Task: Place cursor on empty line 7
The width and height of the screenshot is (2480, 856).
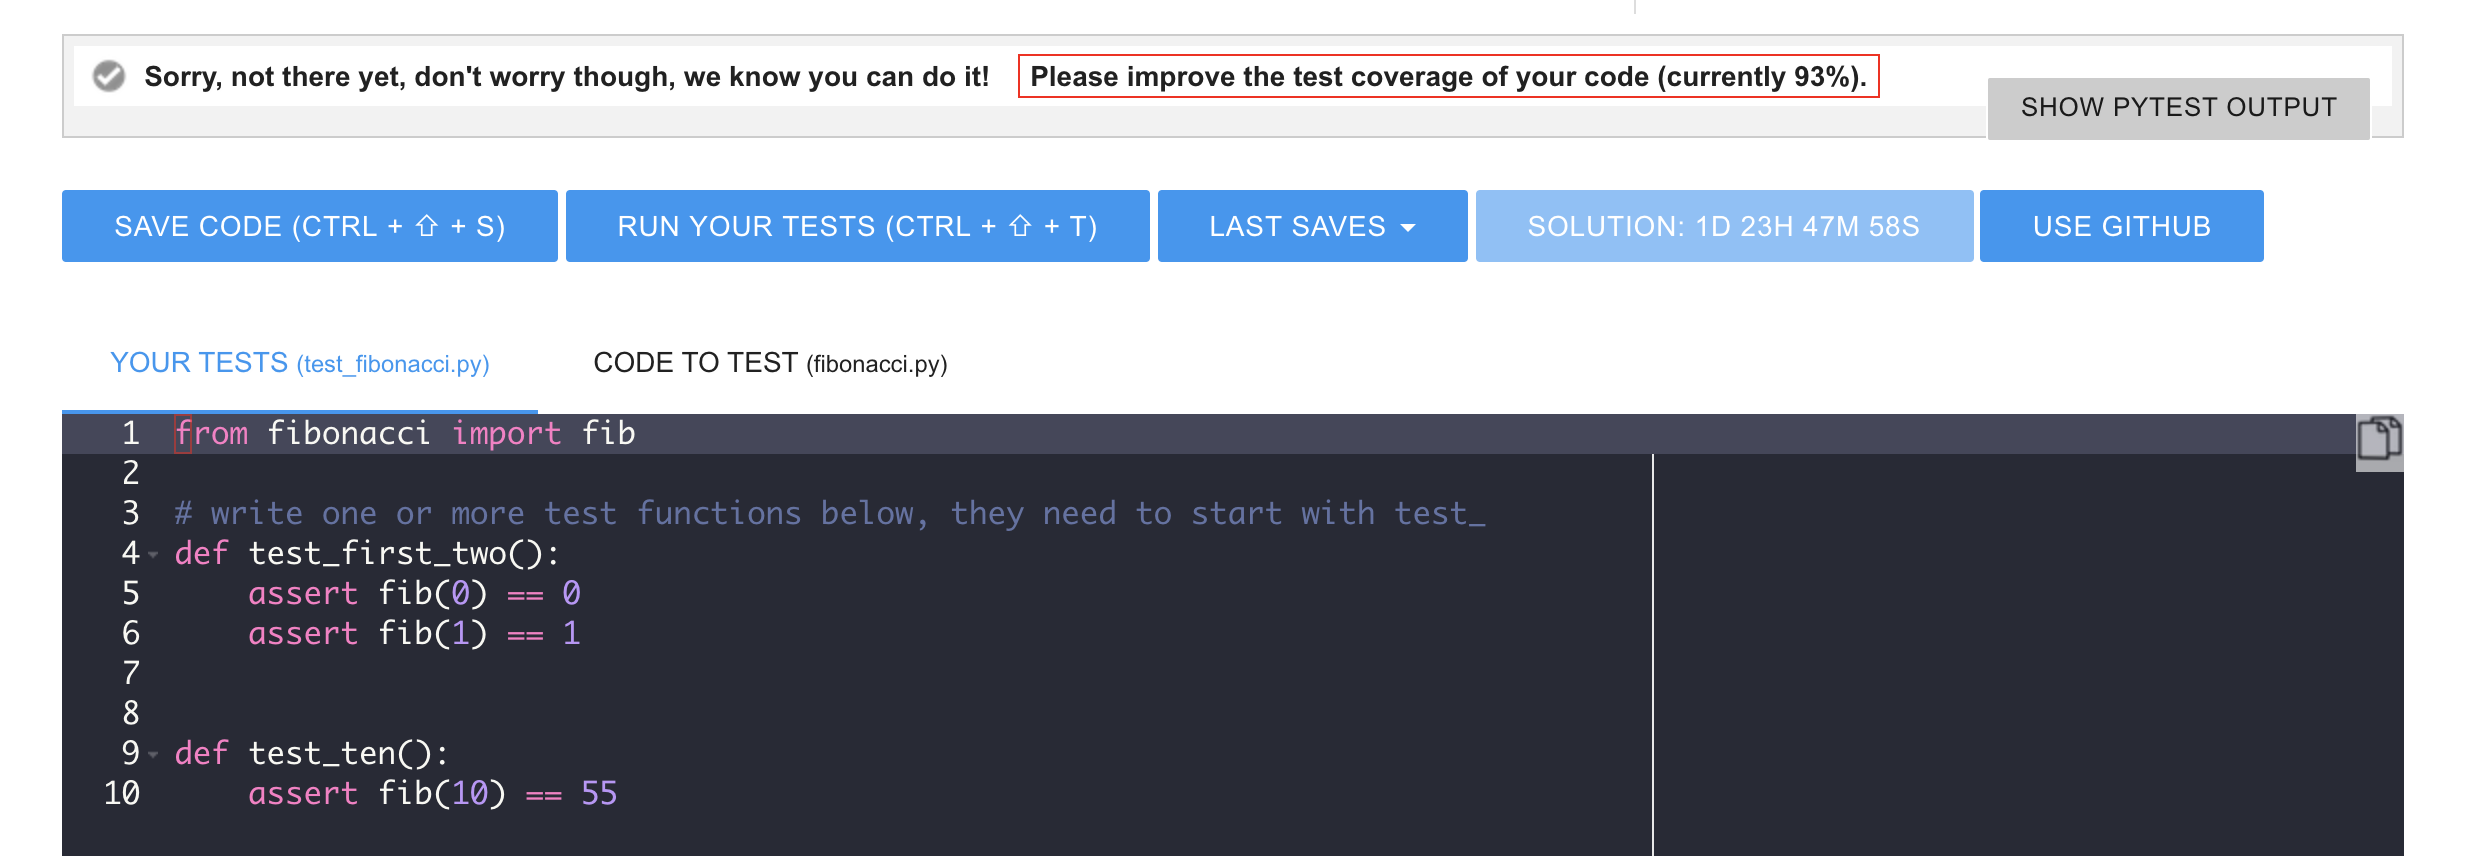Action: [x=600, y=673]
